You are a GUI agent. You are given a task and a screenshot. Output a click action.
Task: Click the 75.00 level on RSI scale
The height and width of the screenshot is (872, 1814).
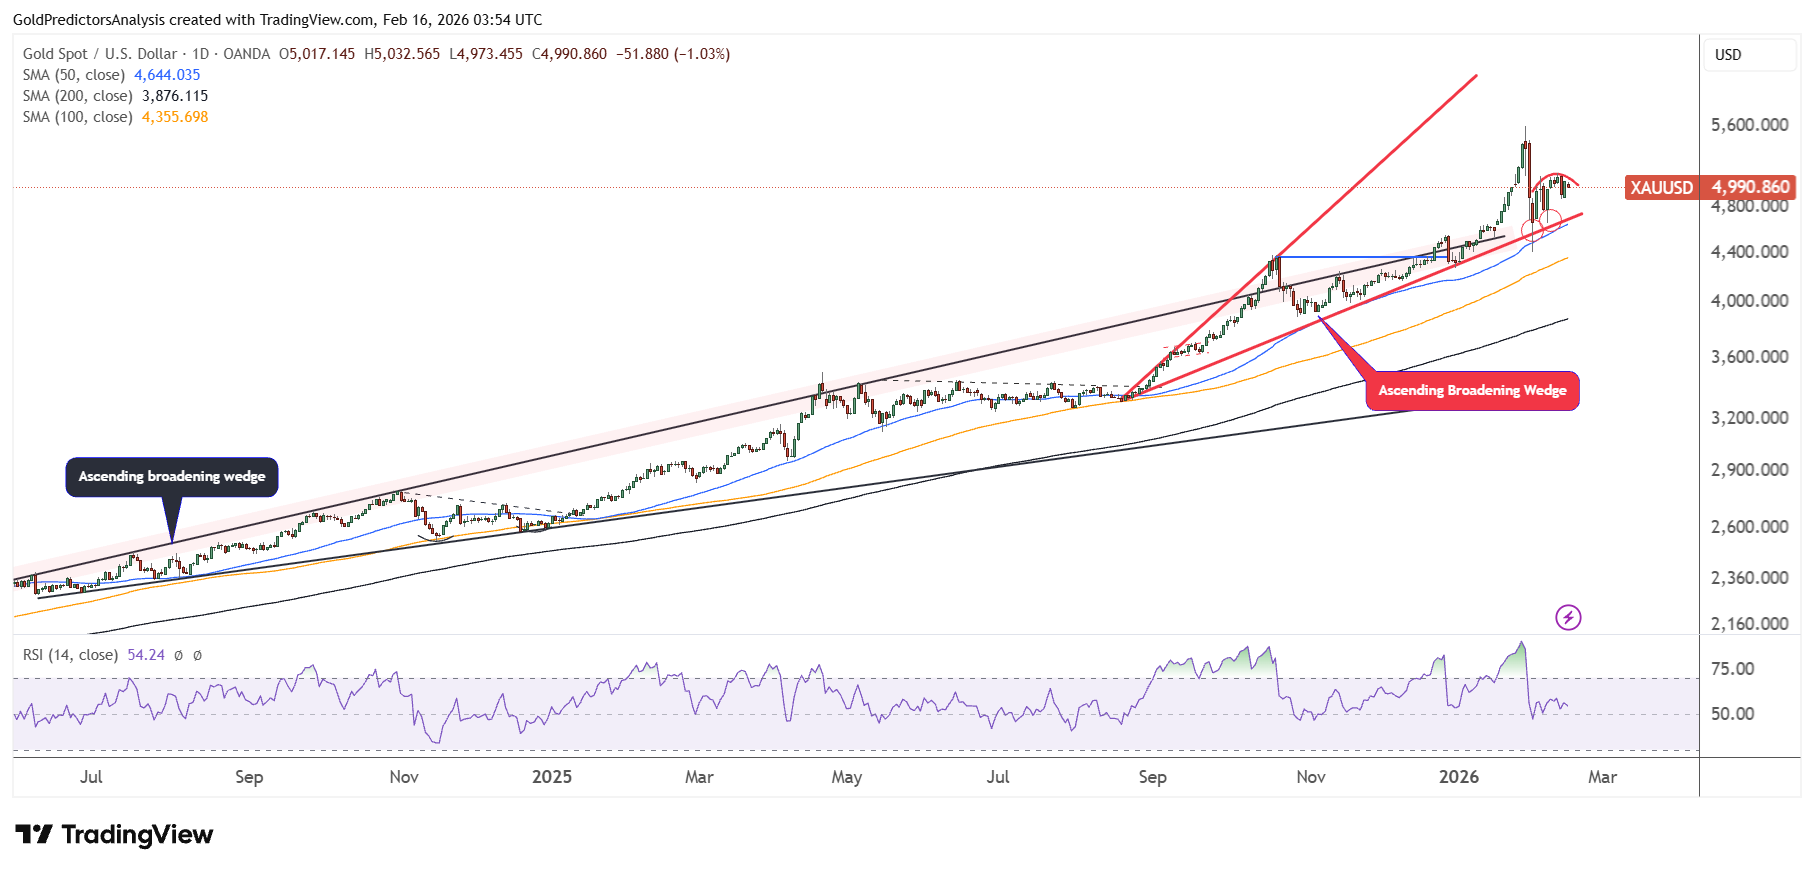click(x=1732, y=669)
